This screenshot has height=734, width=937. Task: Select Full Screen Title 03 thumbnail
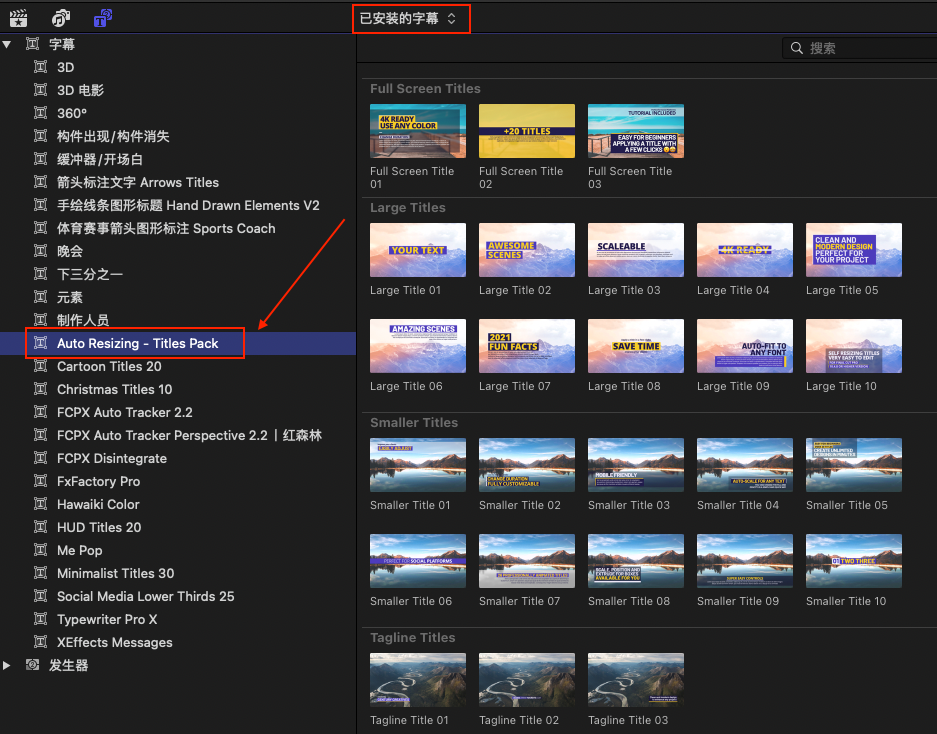636,131
